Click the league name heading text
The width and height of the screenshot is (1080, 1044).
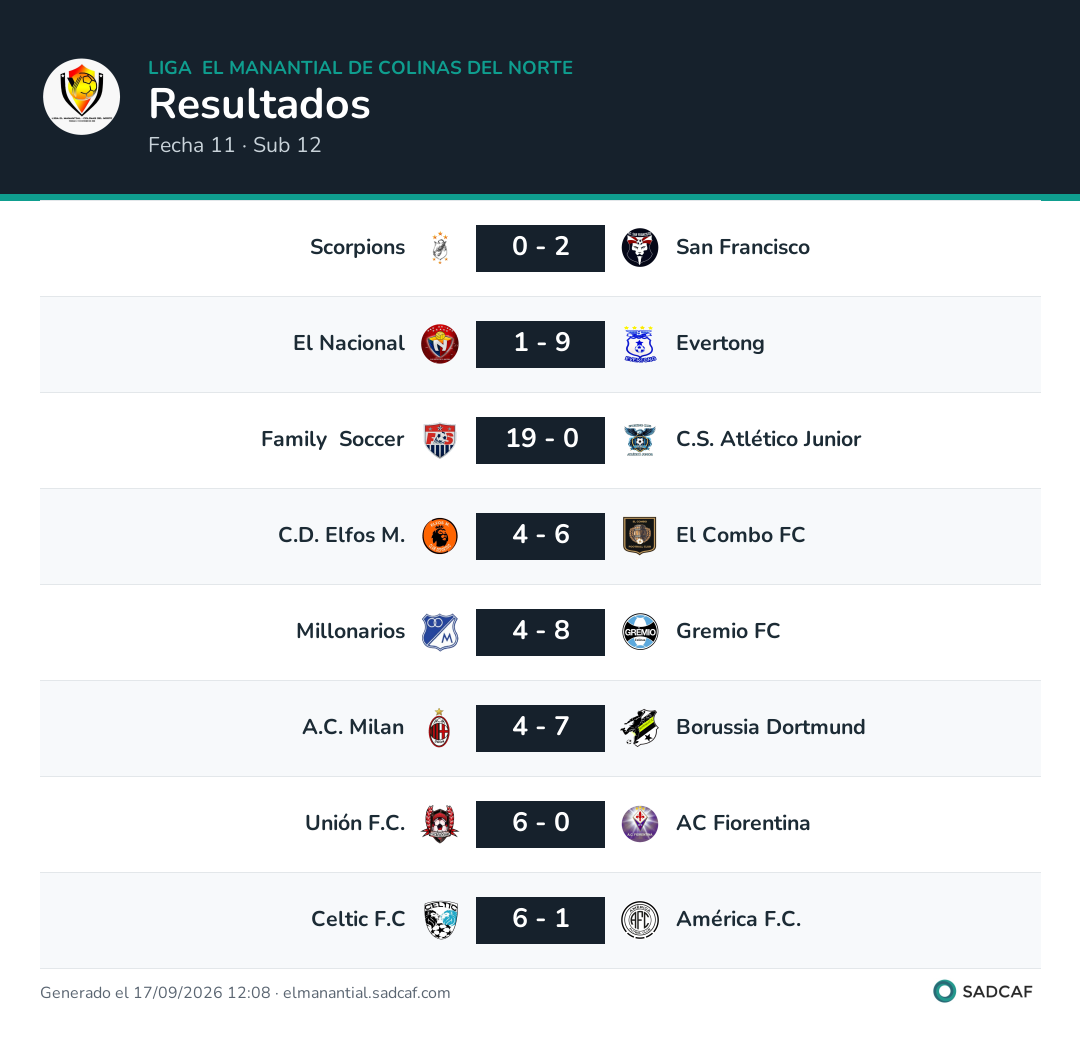pyautogui.click(x=360, y=67)
